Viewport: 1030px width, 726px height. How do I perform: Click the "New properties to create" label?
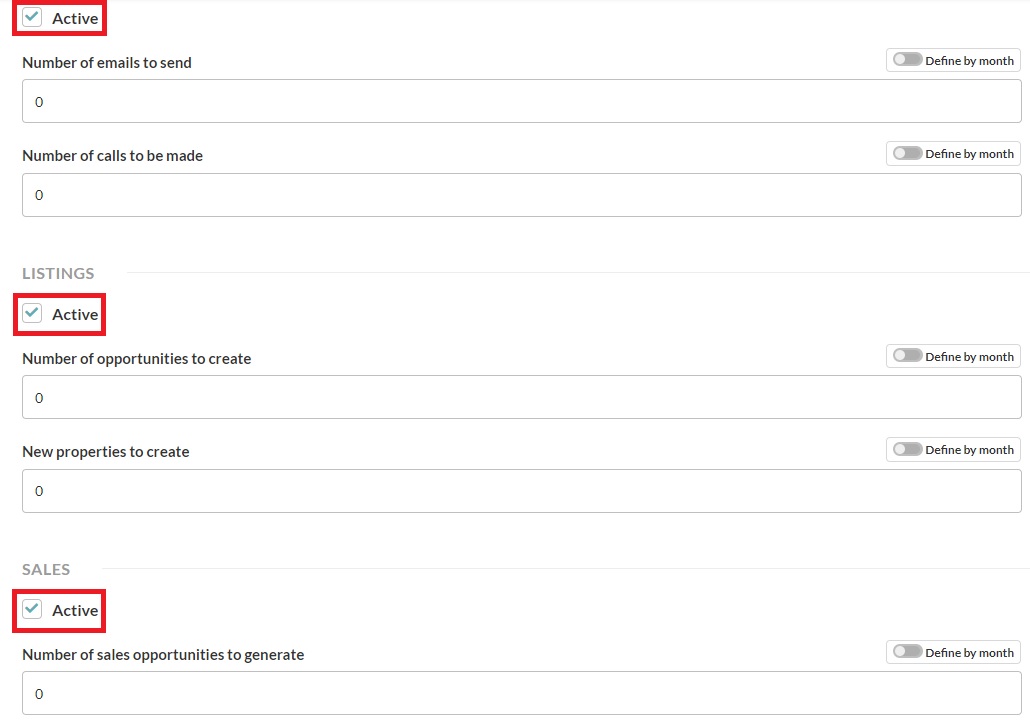[105, 451]
